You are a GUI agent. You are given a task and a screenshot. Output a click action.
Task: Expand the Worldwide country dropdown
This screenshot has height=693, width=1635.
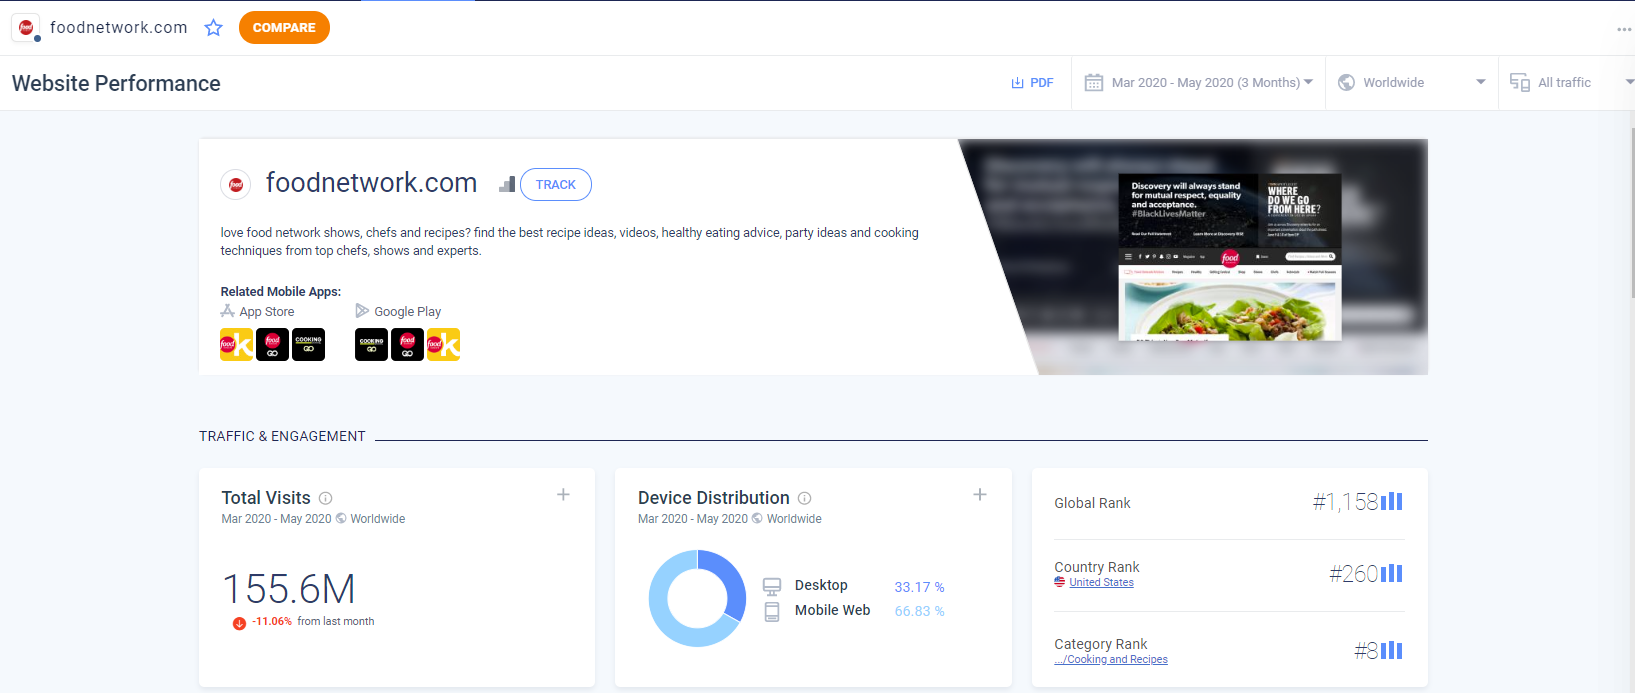[1412, 82]
